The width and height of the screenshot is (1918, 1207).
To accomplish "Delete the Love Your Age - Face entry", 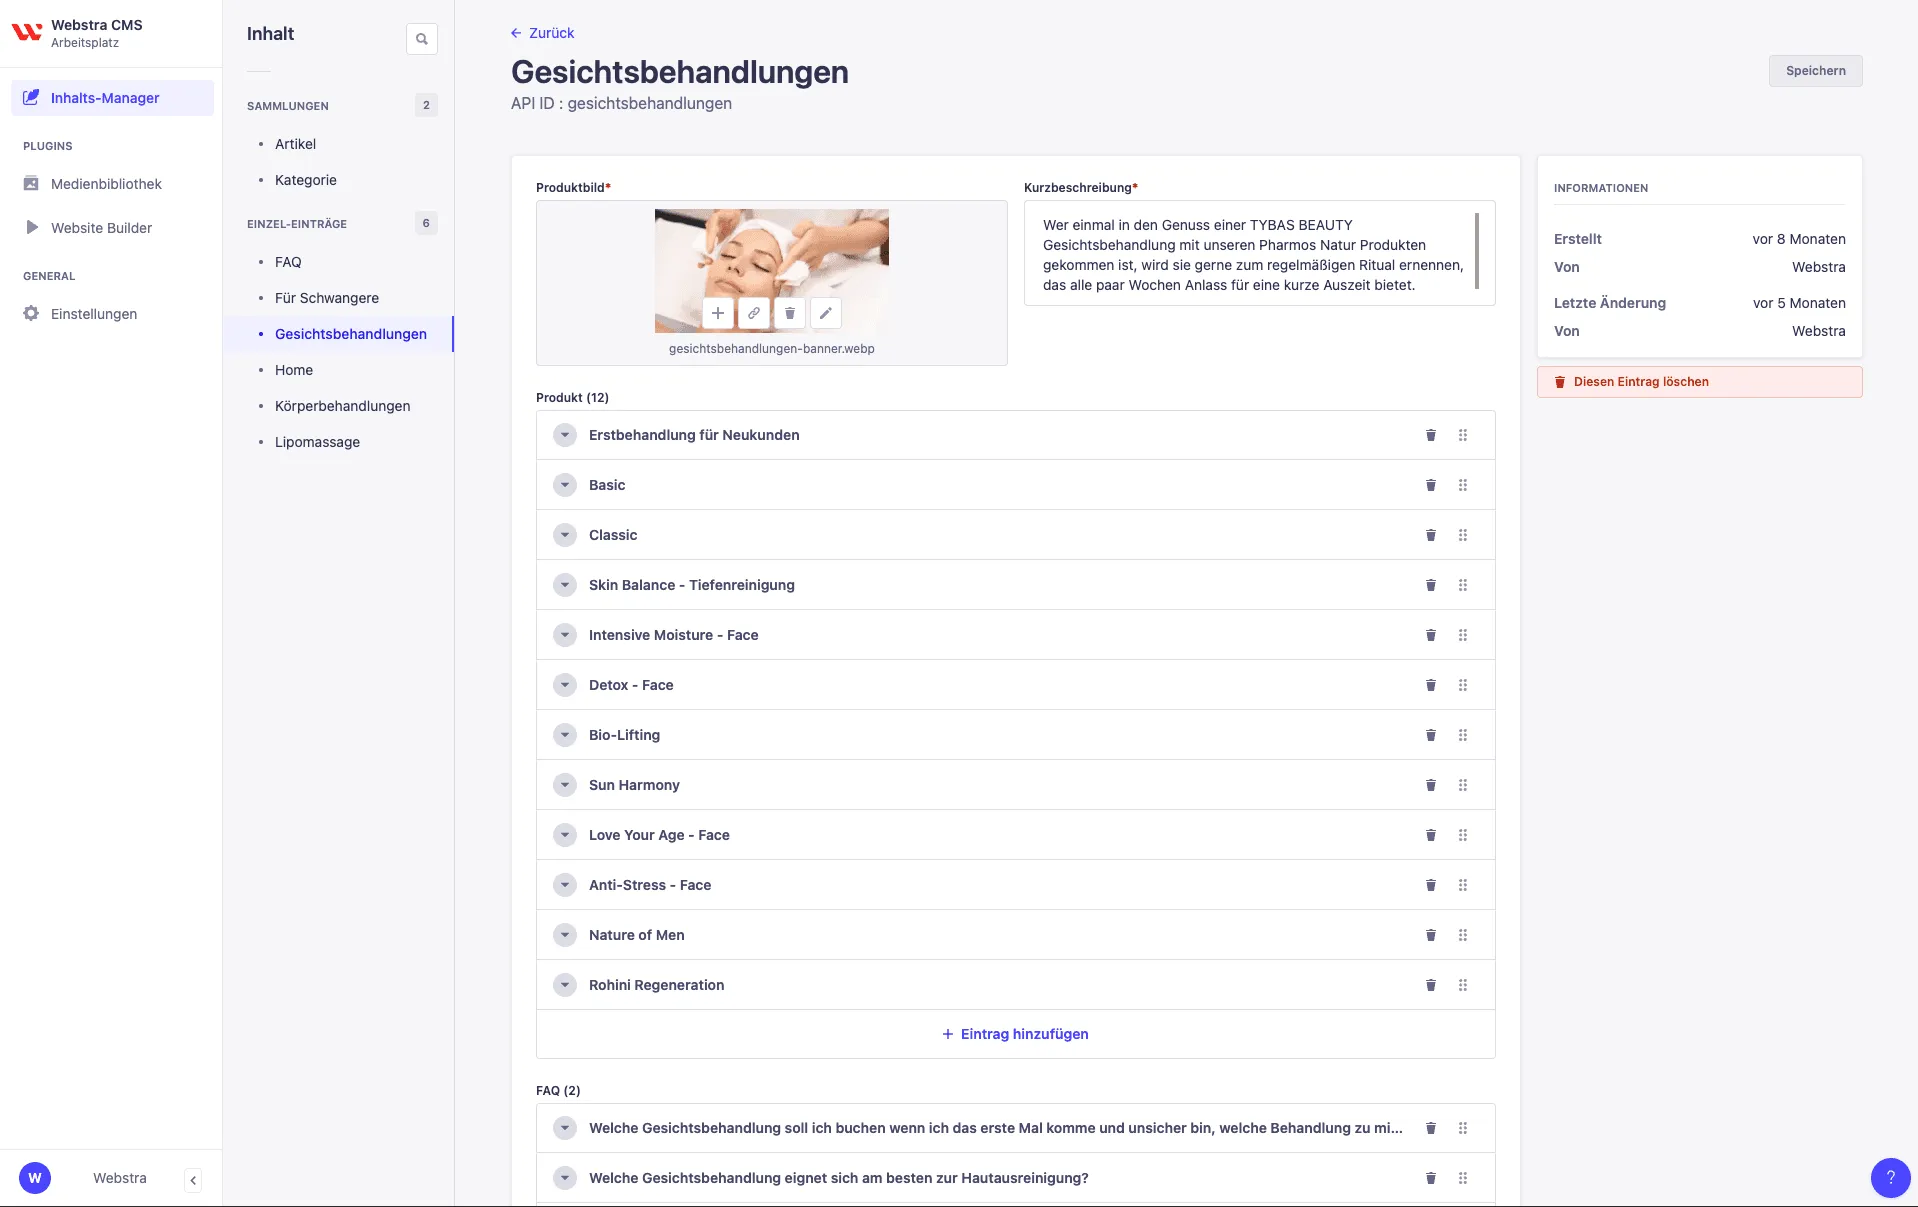I will (x=1431, y=835).
